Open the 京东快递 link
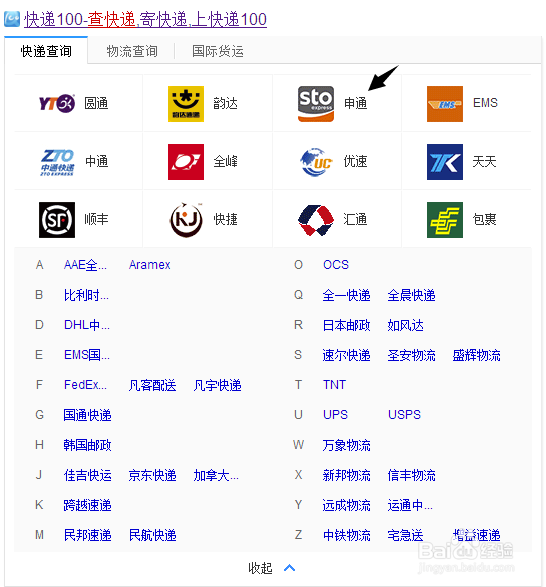 (x=152, y=475)
